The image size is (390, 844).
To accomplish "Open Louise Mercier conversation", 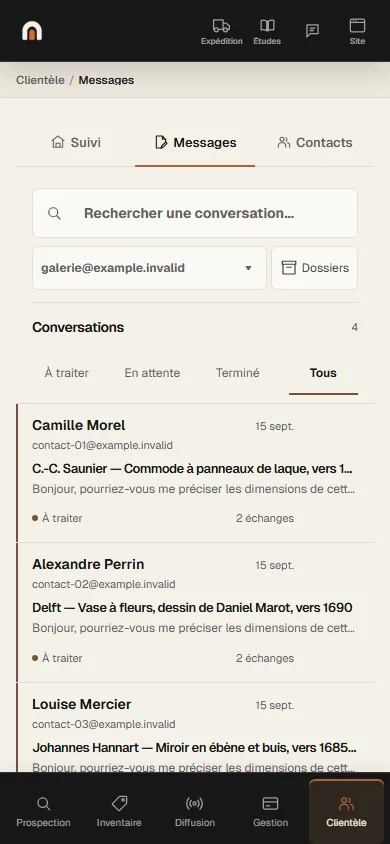I will pos(195,728).
